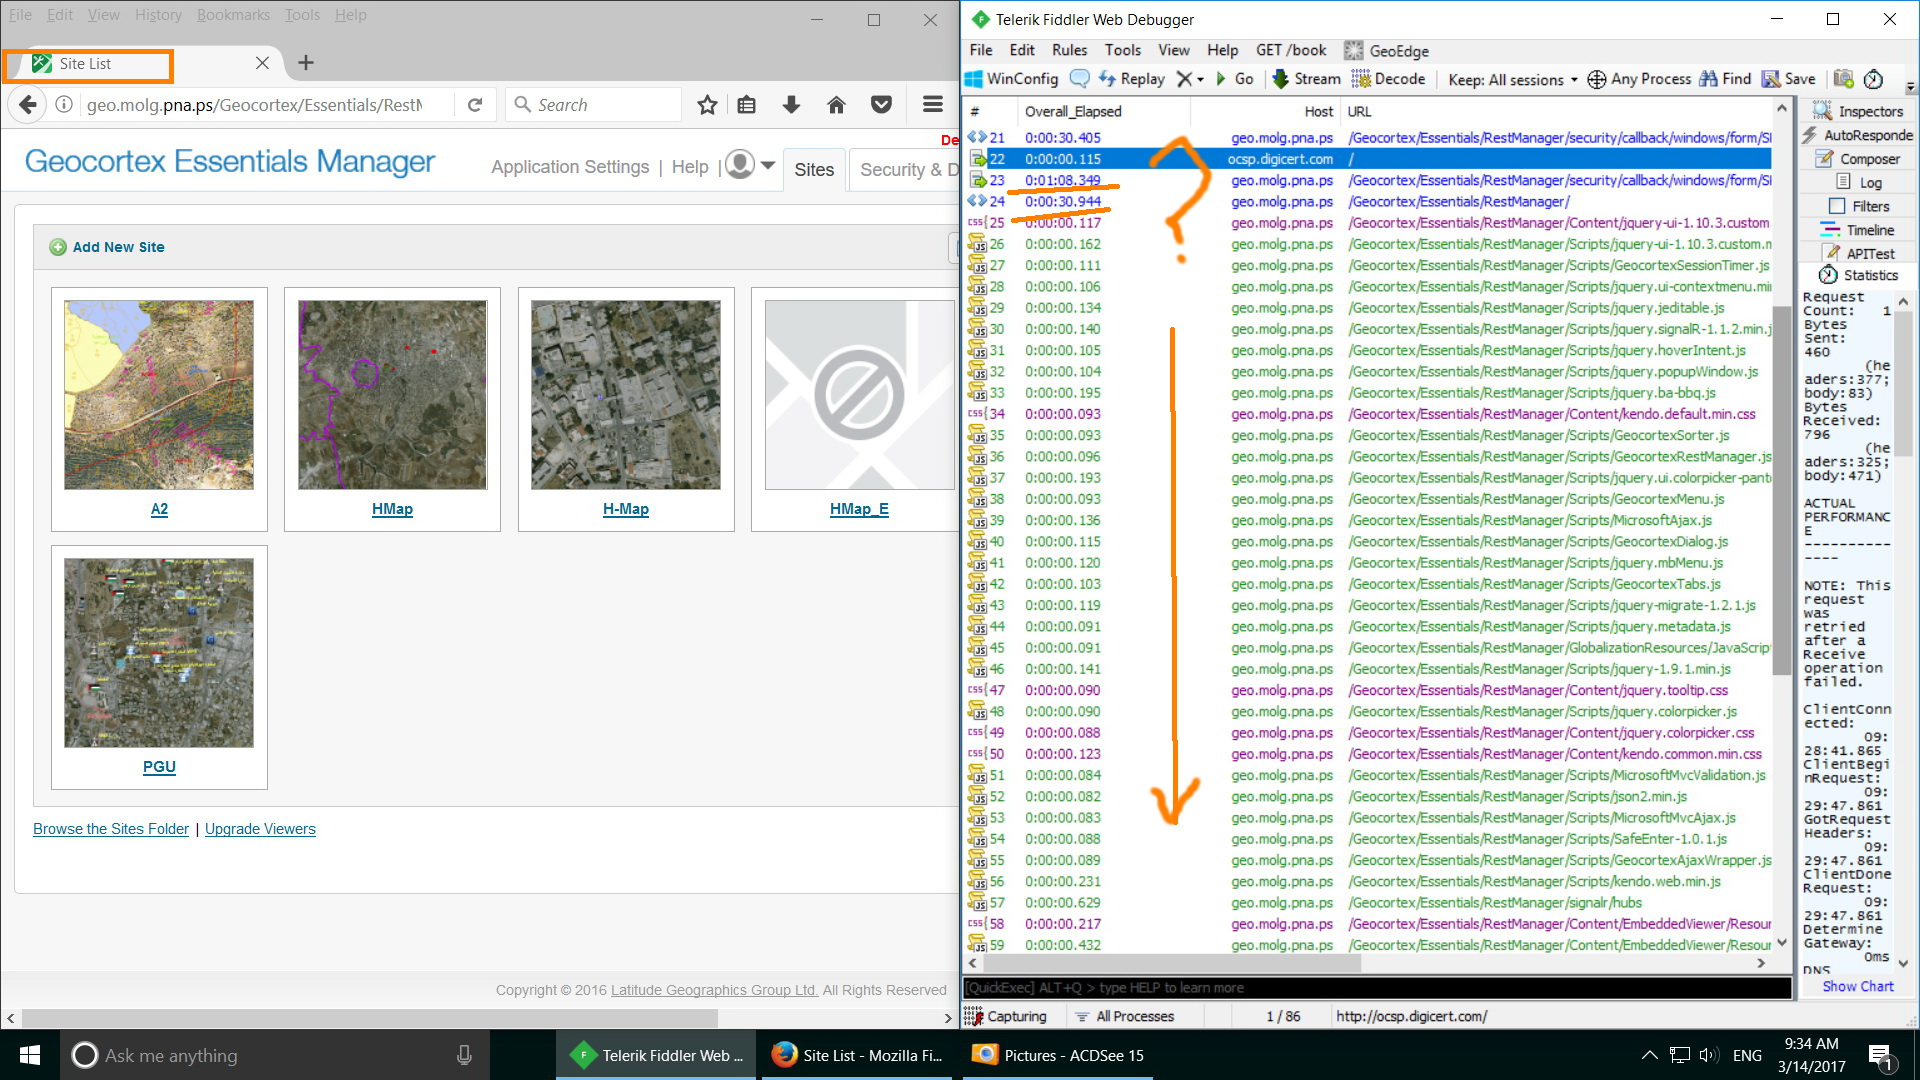Toggle All Processes filter in Fiddler status bar
The height and width of the screenshot is (1080, 1920).
pyautogui.click(x=1124, y=1016)
